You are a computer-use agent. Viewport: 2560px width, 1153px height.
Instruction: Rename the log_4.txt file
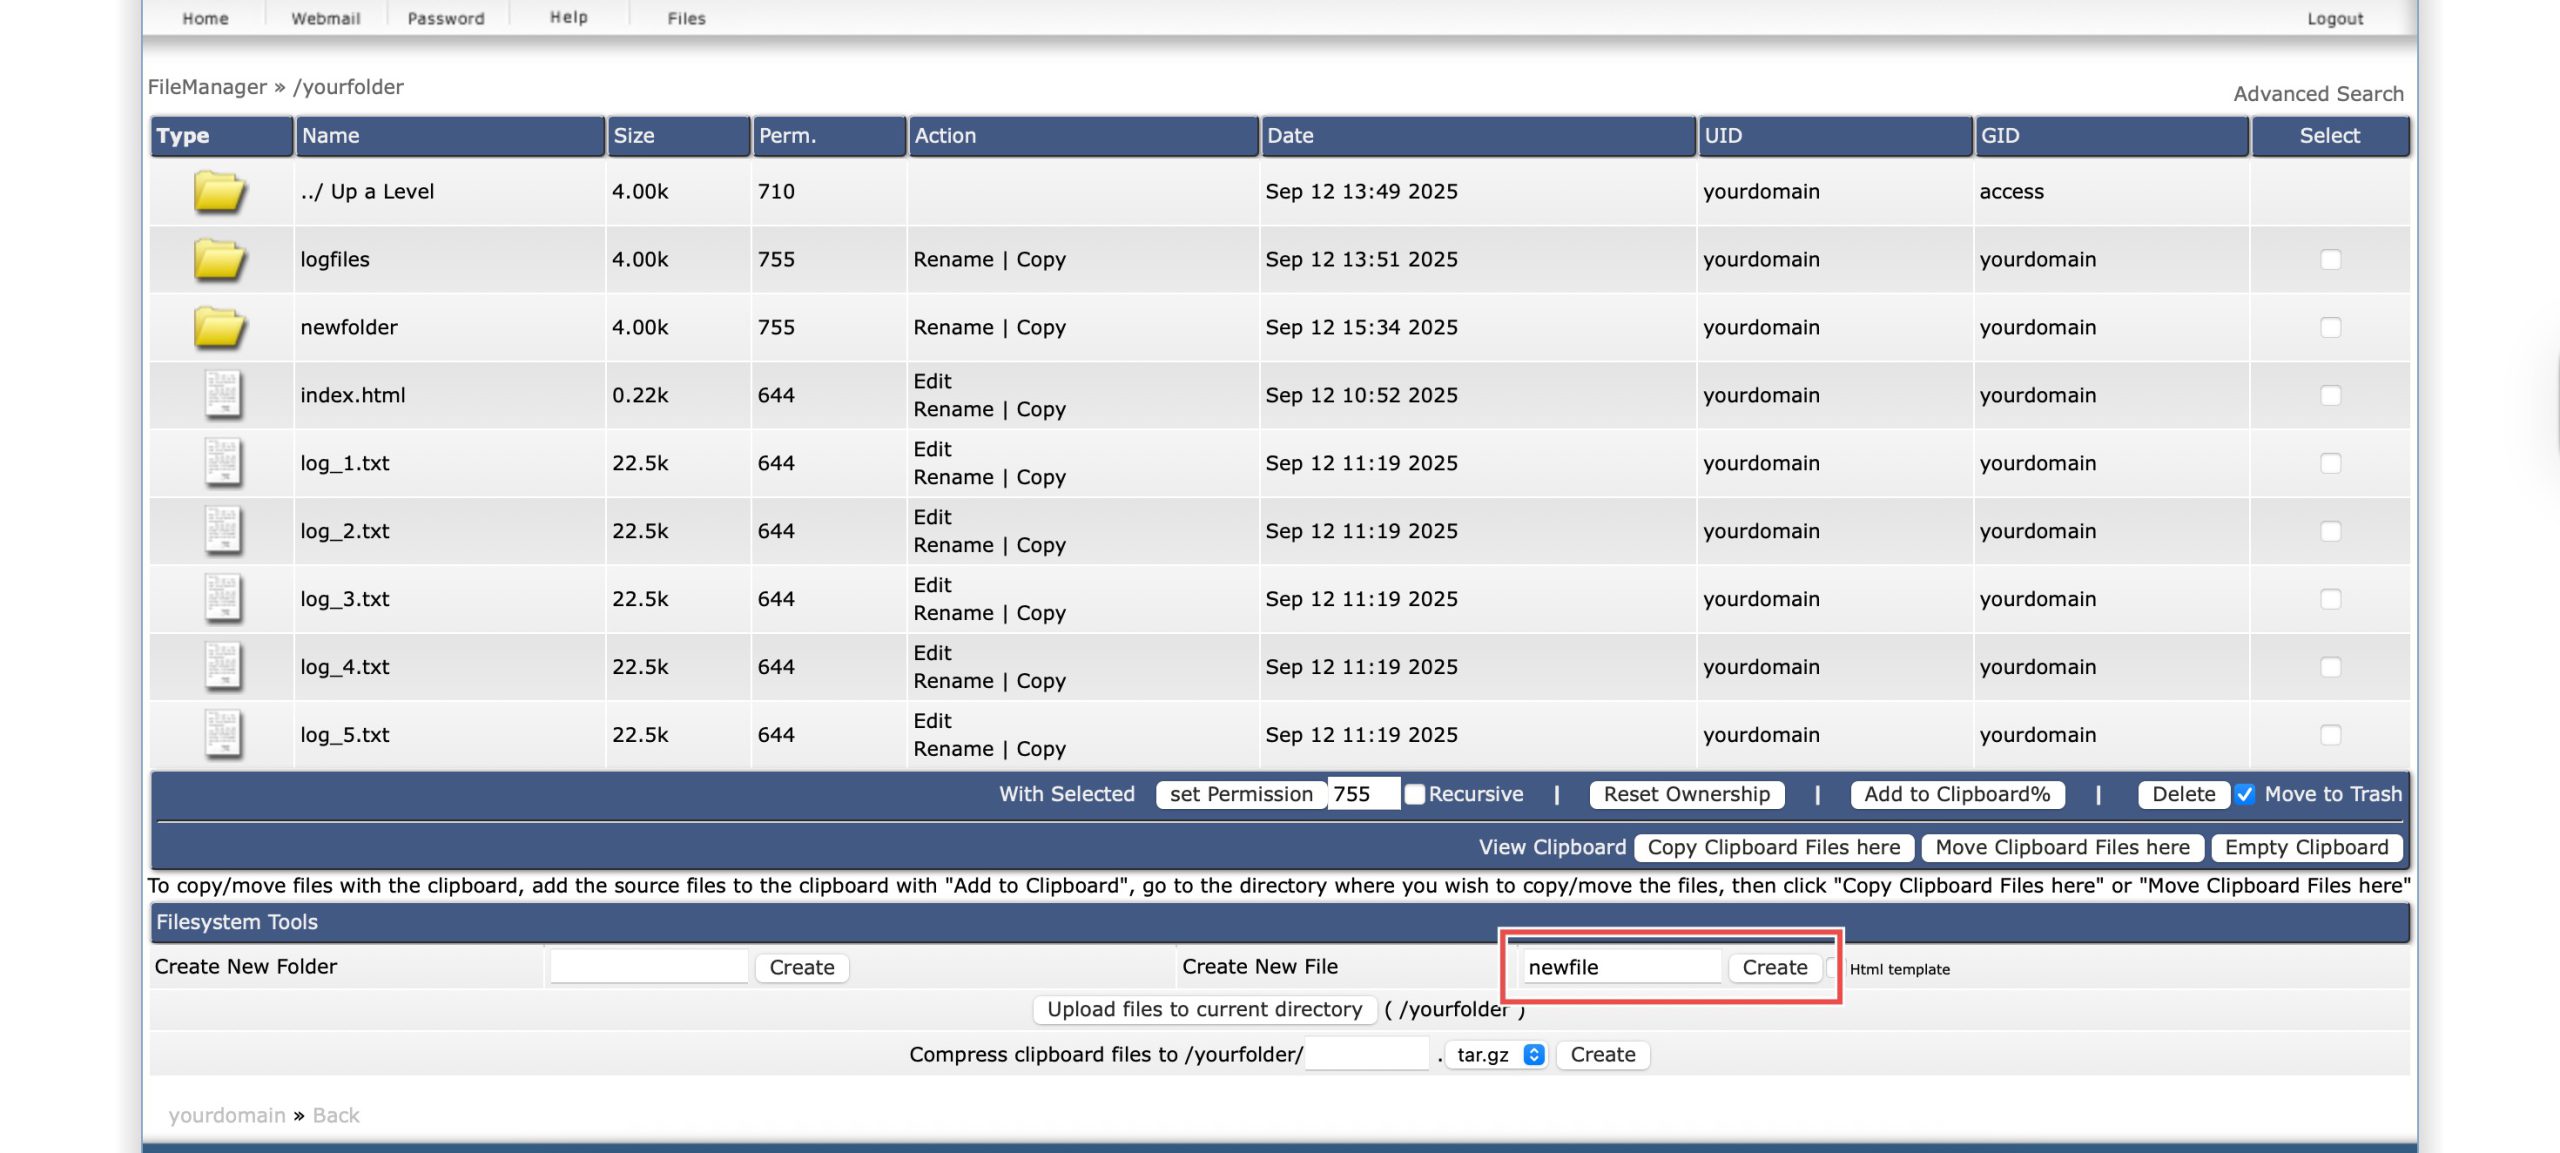[953, 681]
